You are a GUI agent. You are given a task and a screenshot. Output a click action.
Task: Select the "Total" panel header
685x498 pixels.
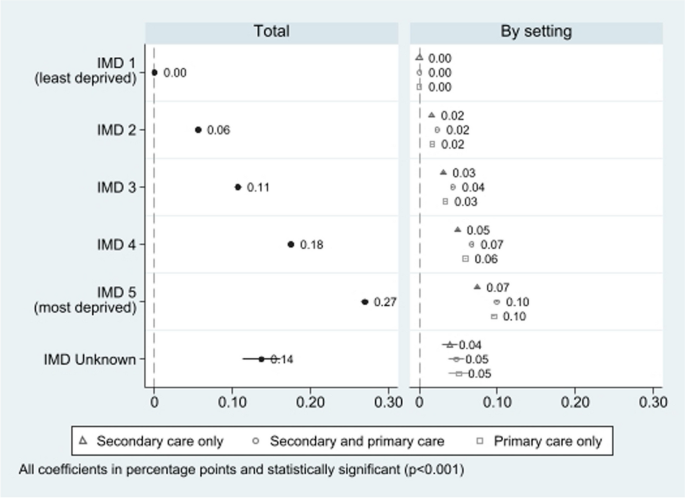click(x=272, y=31)
